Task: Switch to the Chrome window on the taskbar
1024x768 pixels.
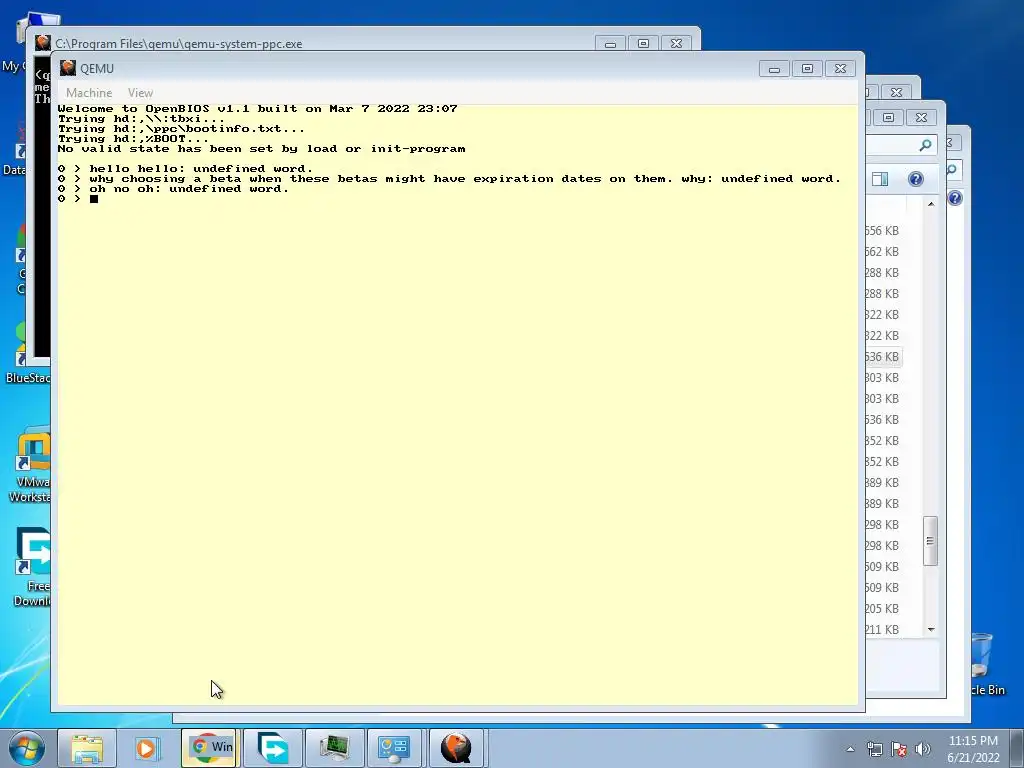Action: pyautogui.click(x=210, y=748)
